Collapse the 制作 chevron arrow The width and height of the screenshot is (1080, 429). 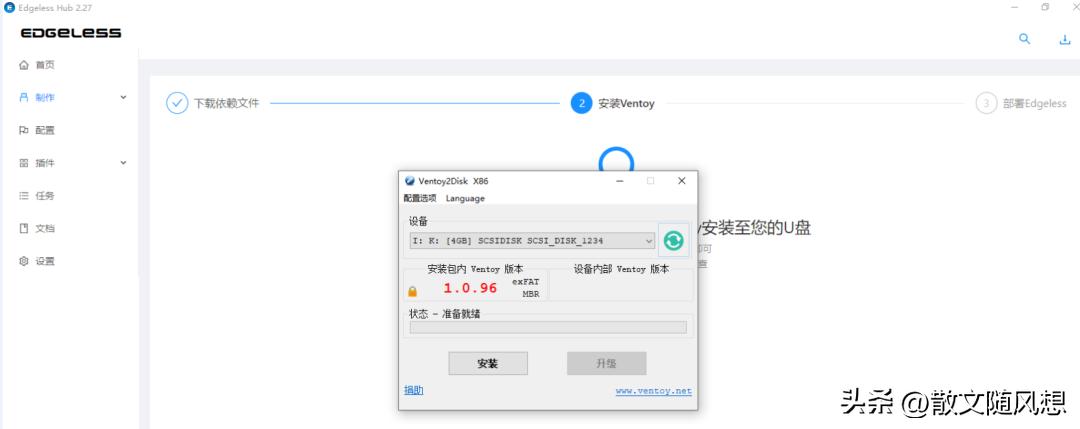(123, 97)
